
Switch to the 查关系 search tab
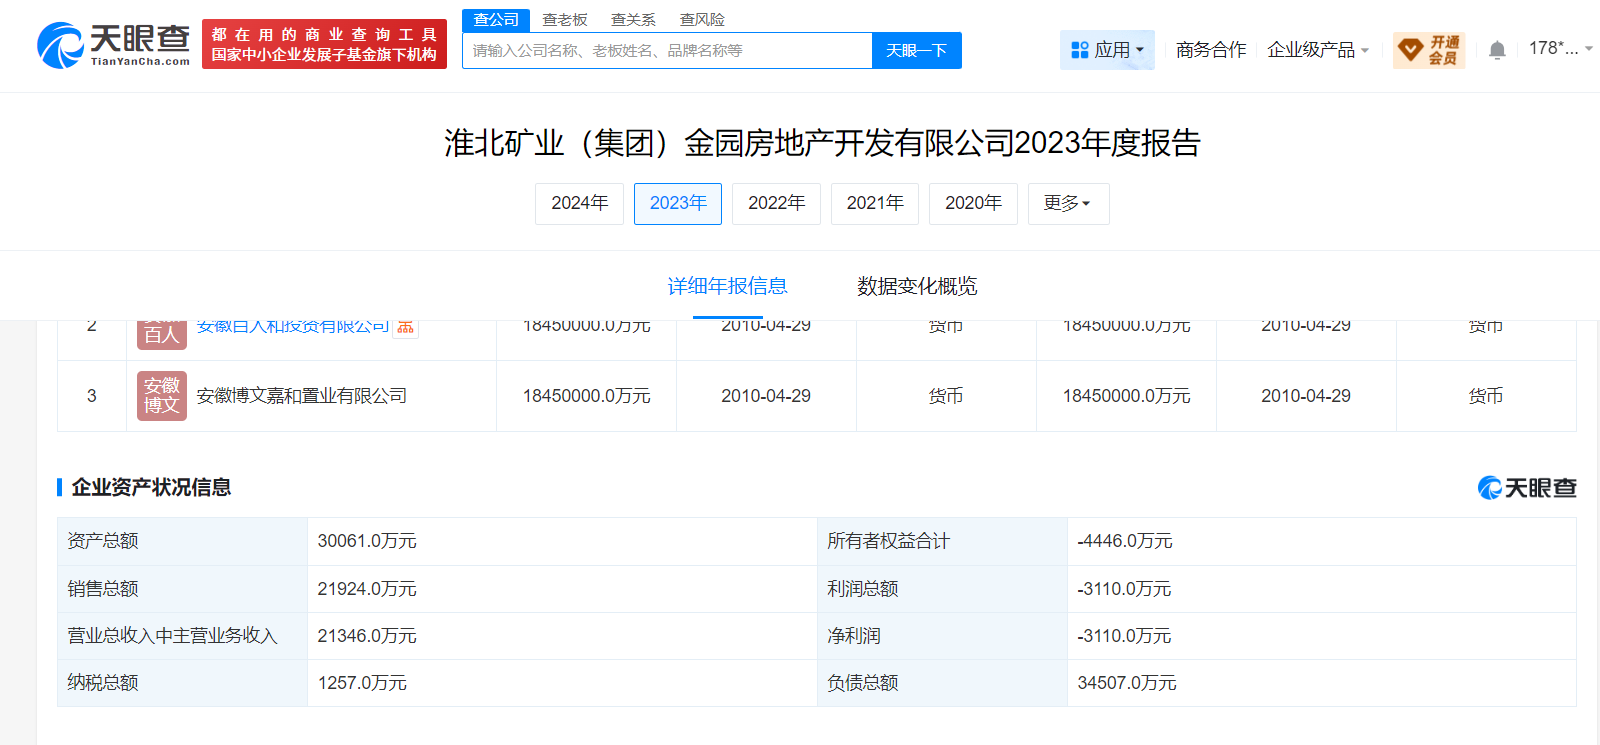633,20
